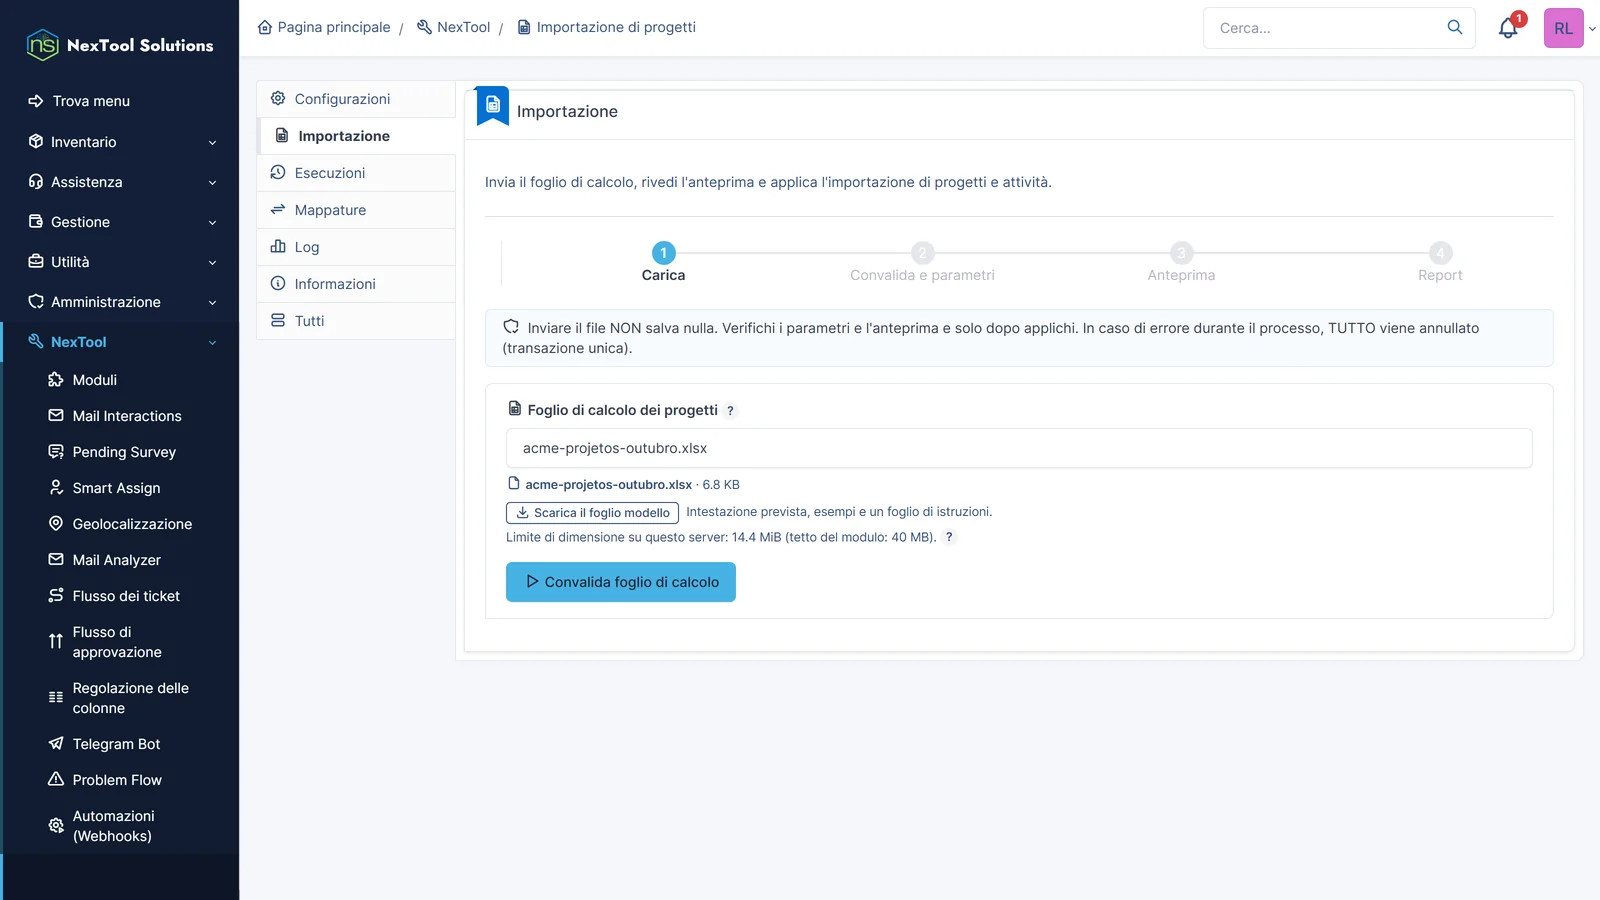Click the Flusso di approvazione arrows icon
The width and height of the screenshot is (1600, 900).
coord(56,642)
